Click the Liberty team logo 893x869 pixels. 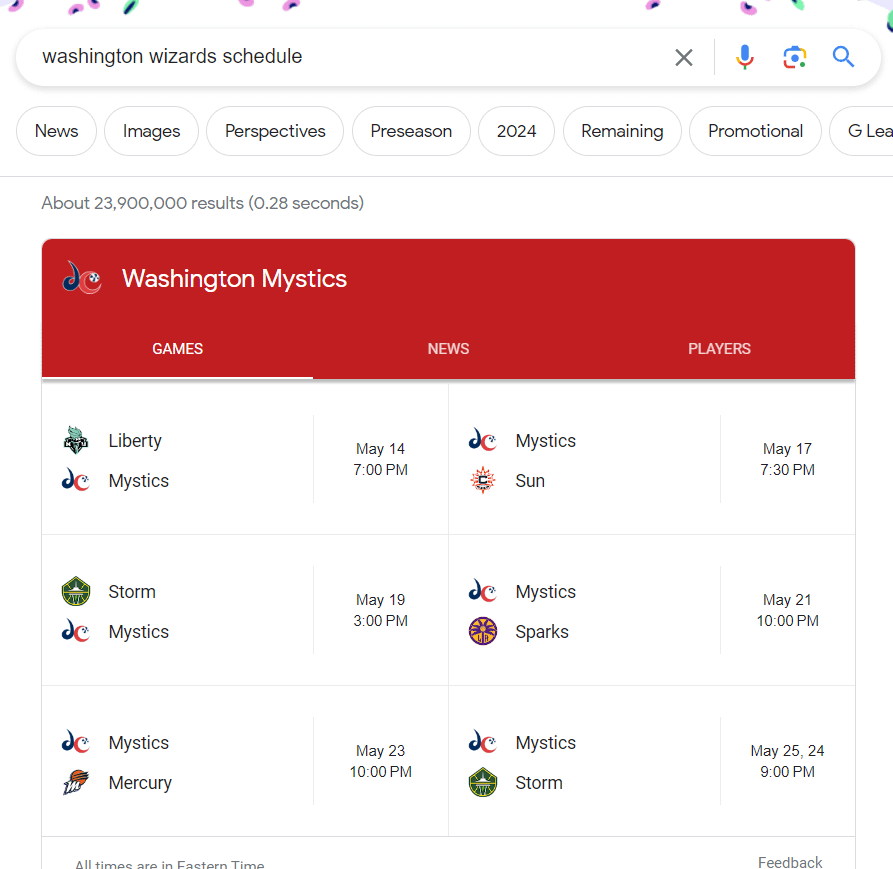point(76,440)
